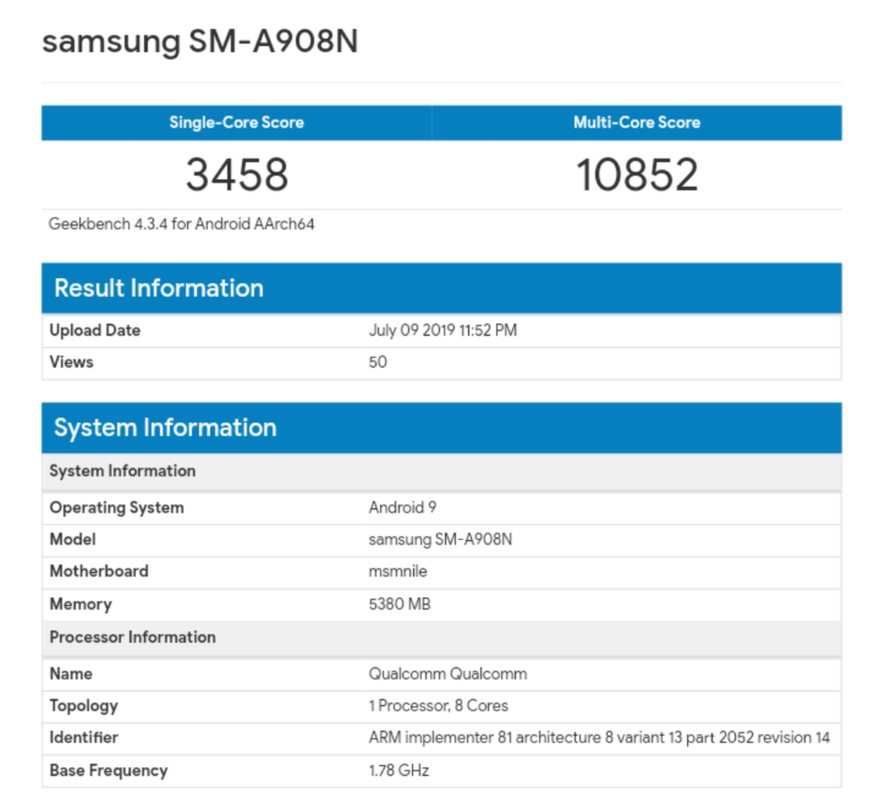Image resolution: width=880 pixels, height=800 pixels.
Task: Select the Upload Date label
Action: (95, 330)
